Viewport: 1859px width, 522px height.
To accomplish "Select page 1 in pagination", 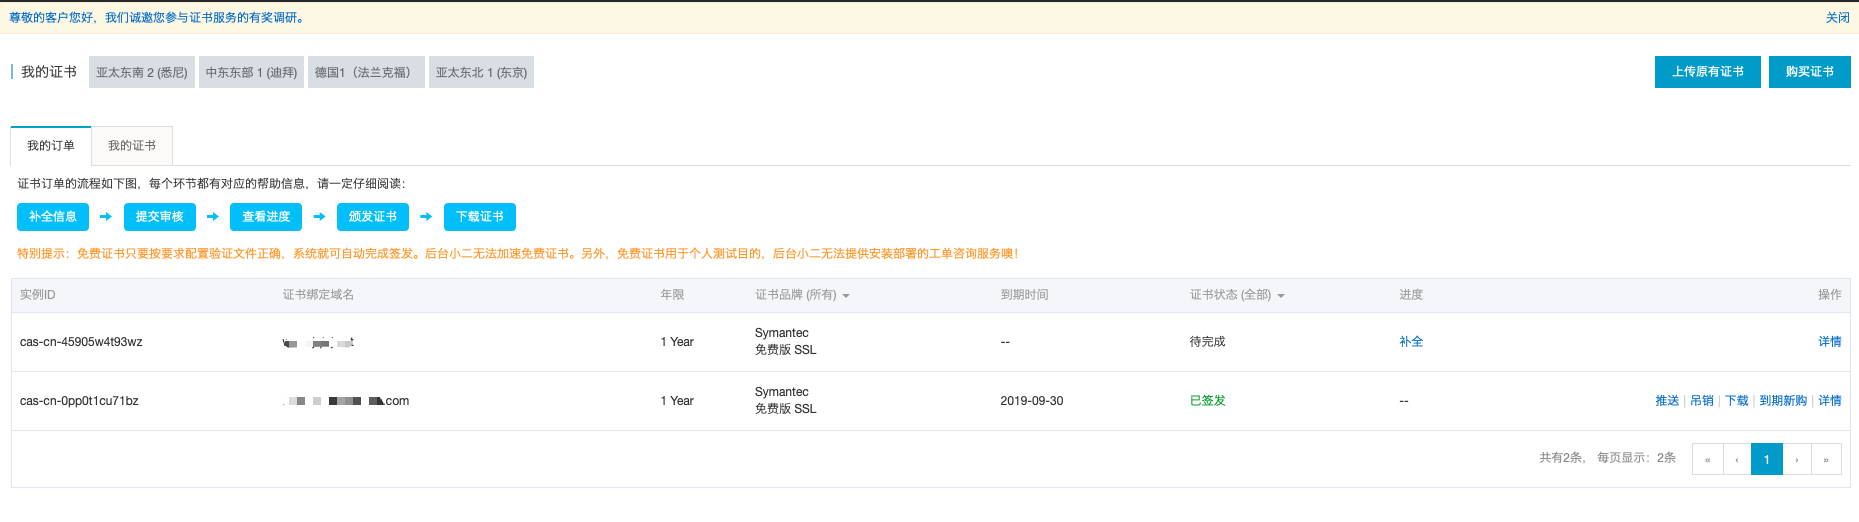I will (x=1767, y=459).
